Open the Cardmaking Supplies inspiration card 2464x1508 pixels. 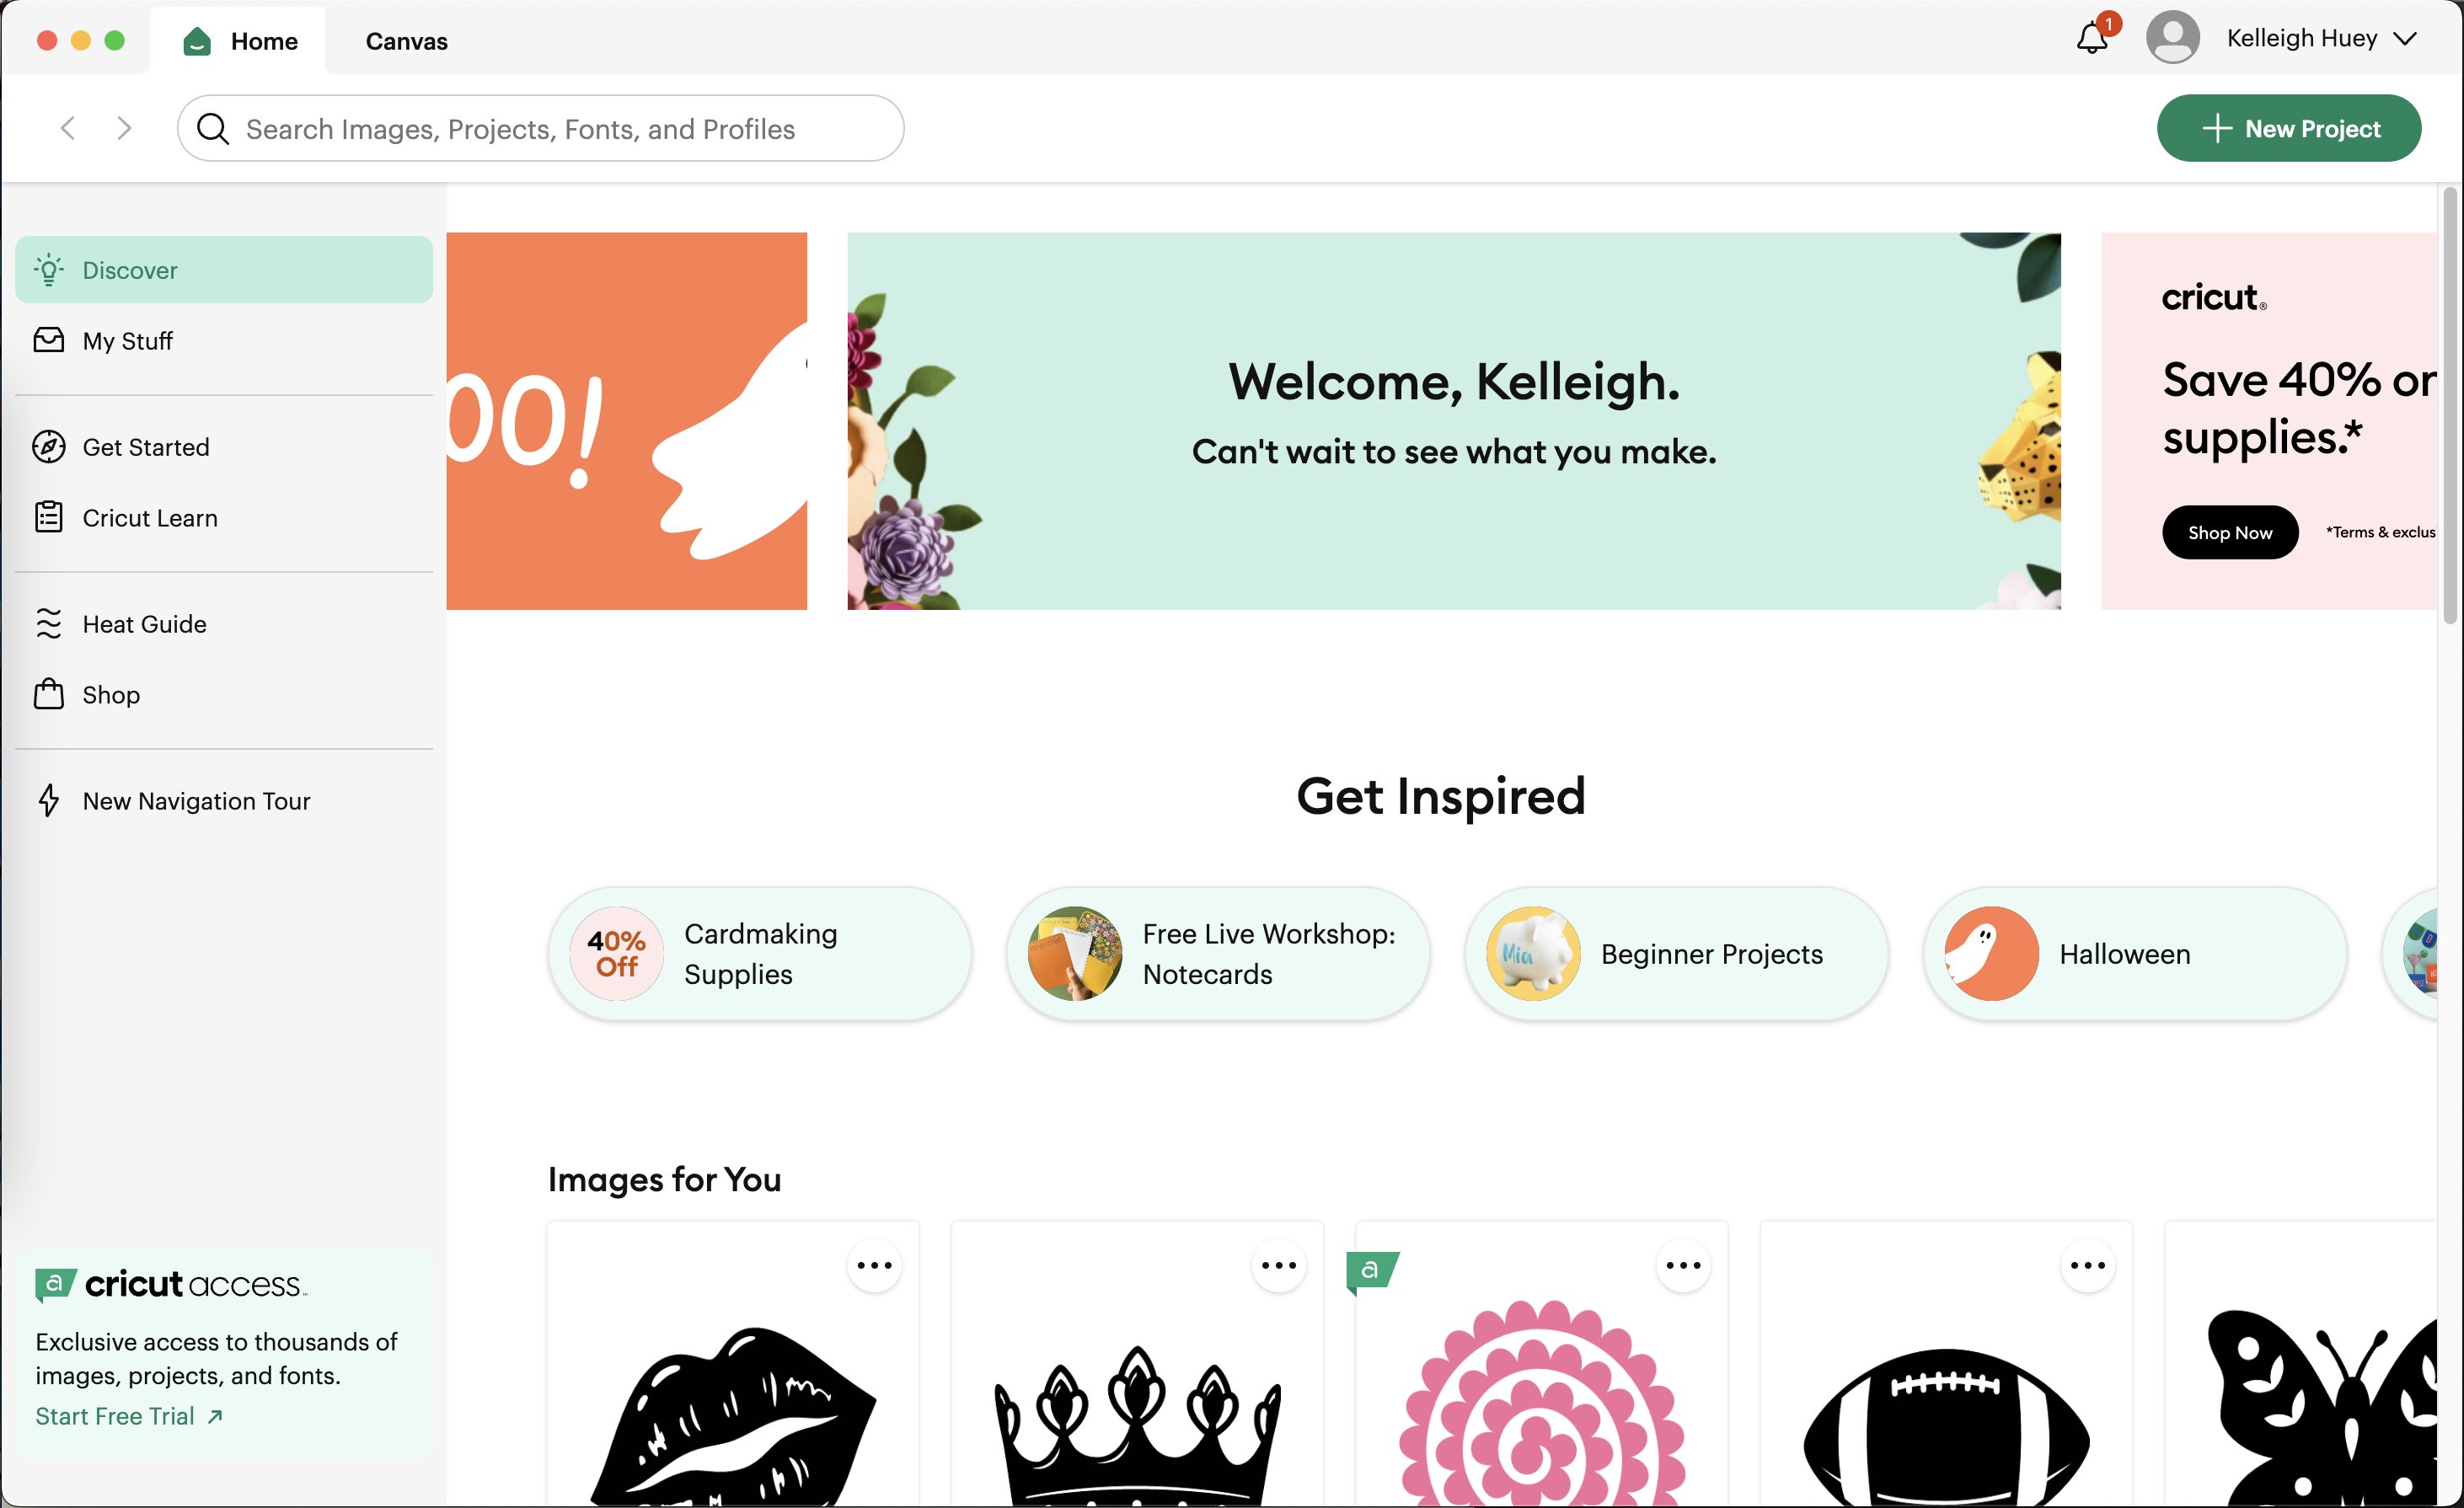click(760, 950)
